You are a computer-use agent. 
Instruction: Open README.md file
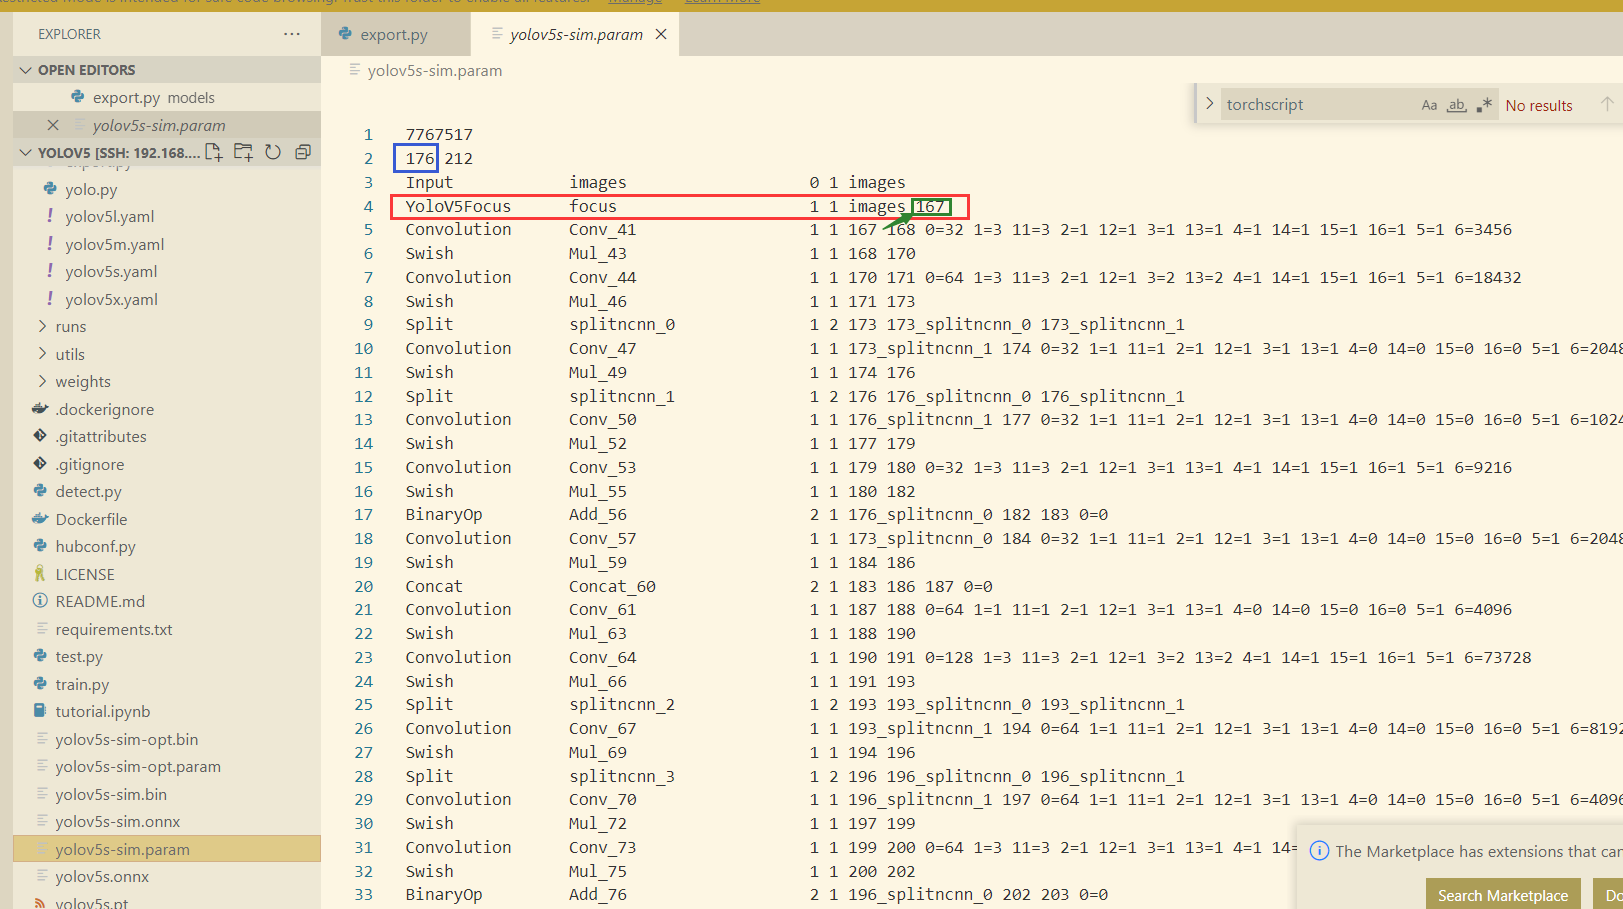(x=100, y=601)
